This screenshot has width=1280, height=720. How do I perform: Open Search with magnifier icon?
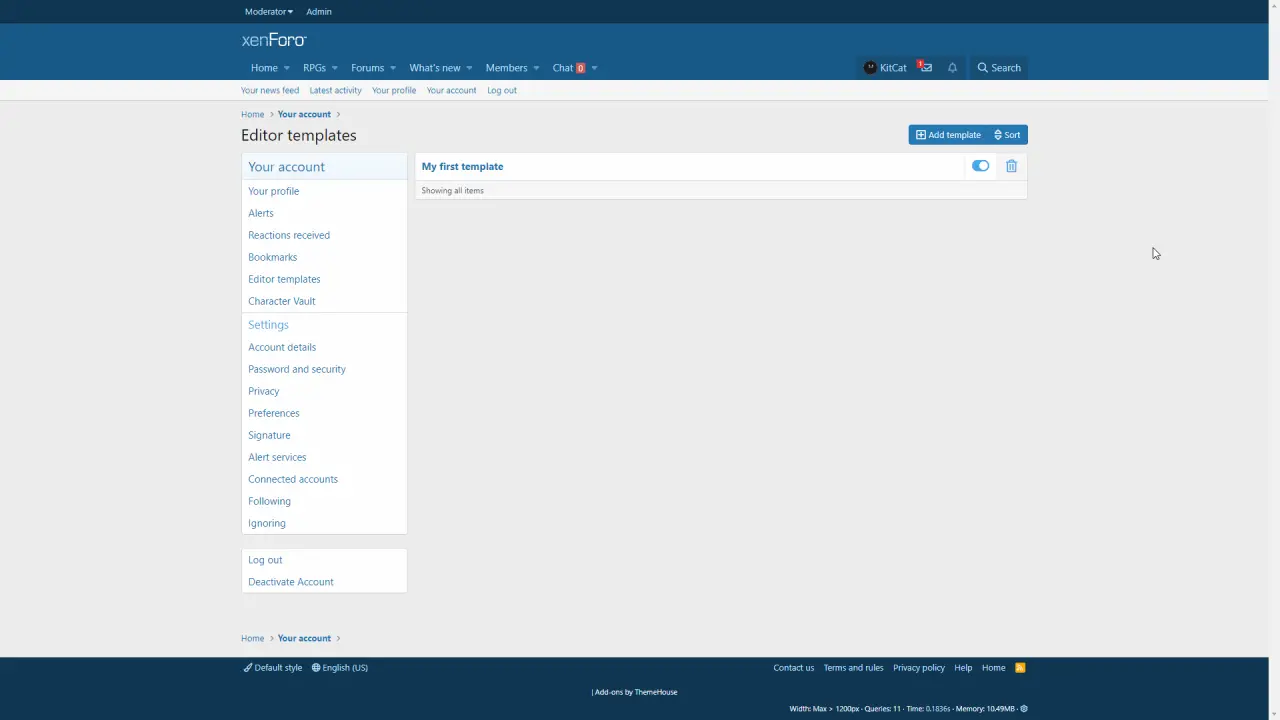pyautogui.click(x=999, y=68)
